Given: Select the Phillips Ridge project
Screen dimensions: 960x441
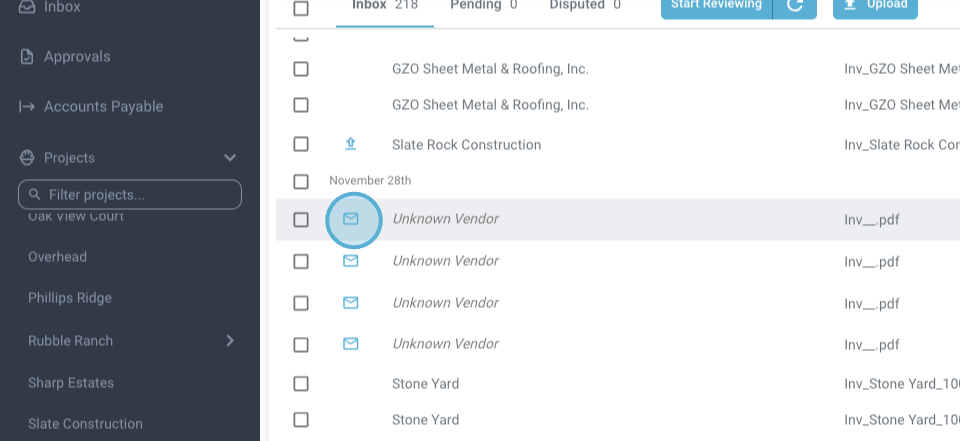Looking at the screenshot, I should tap(70, 298).
